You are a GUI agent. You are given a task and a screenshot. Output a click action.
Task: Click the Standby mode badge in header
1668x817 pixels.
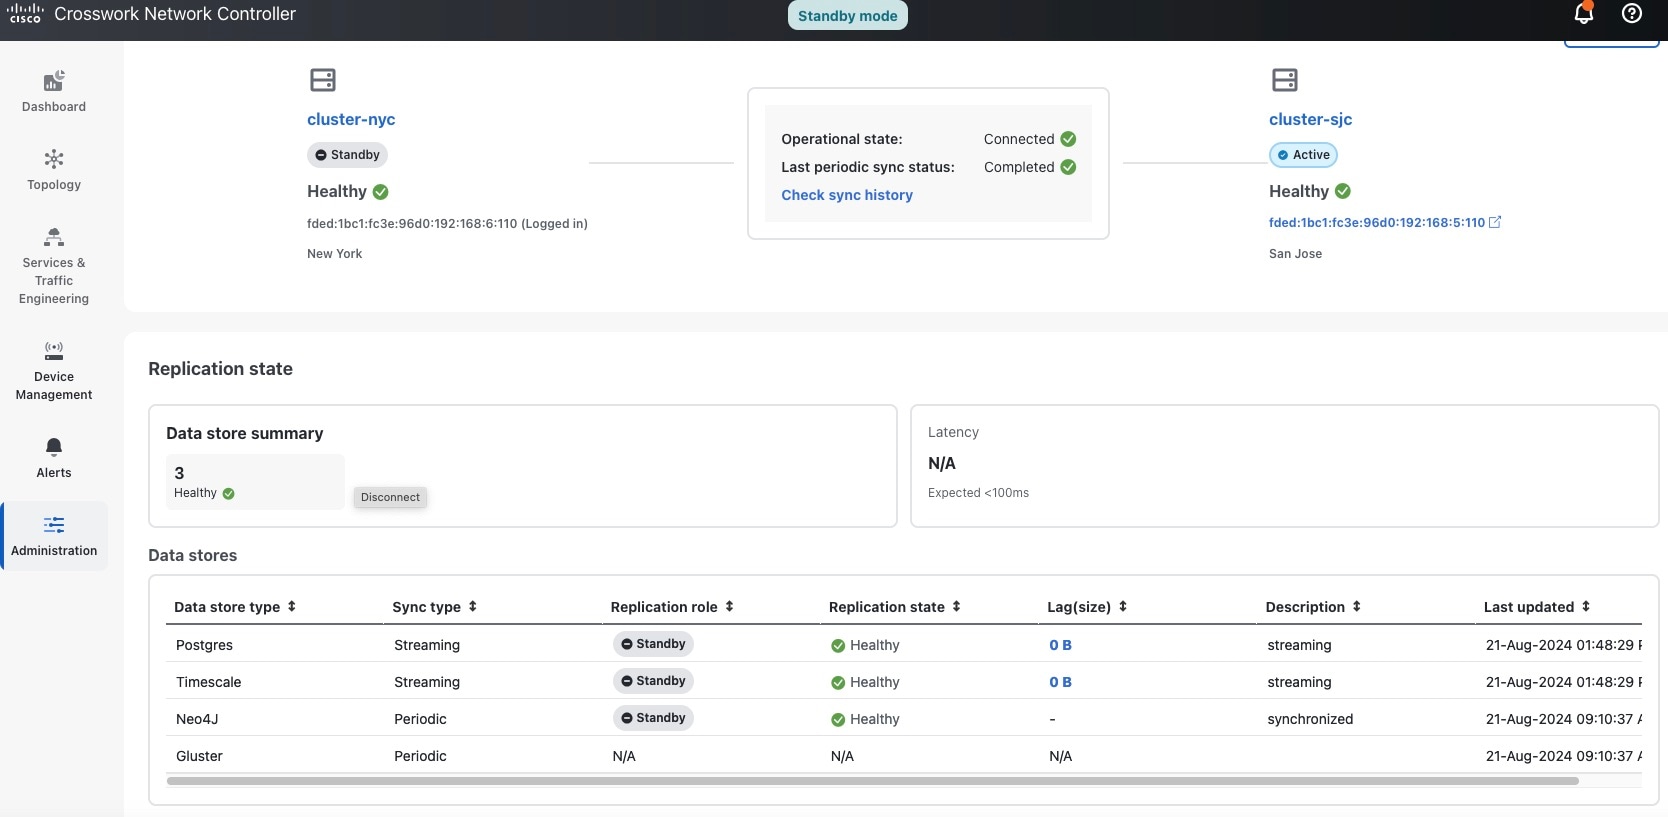848,15
